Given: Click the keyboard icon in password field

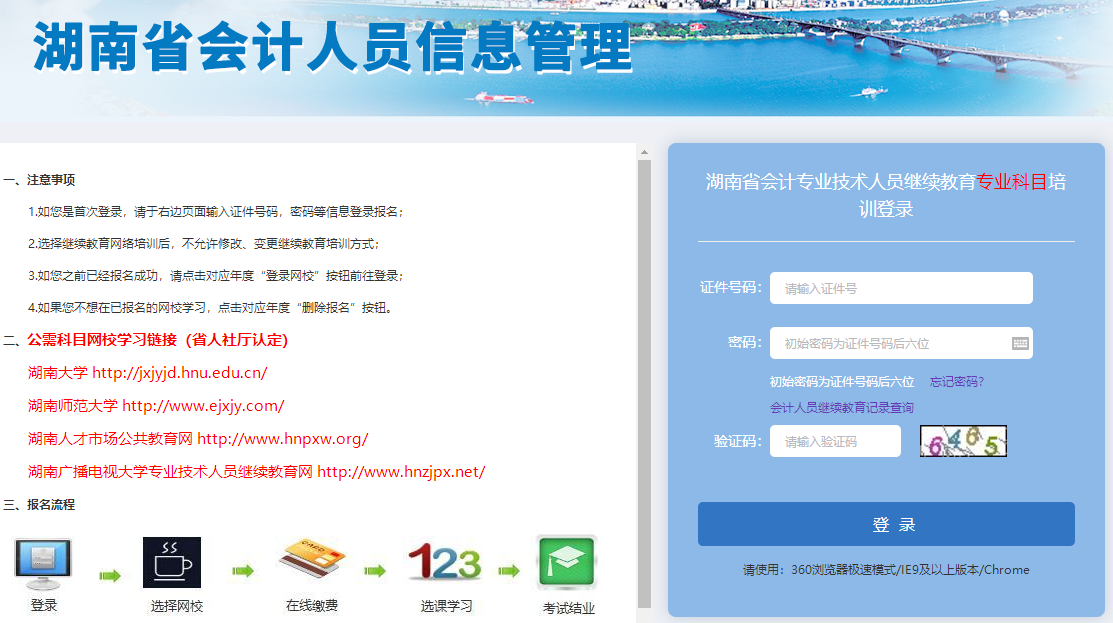Looking at the screenshot, I should (1021, 342).
